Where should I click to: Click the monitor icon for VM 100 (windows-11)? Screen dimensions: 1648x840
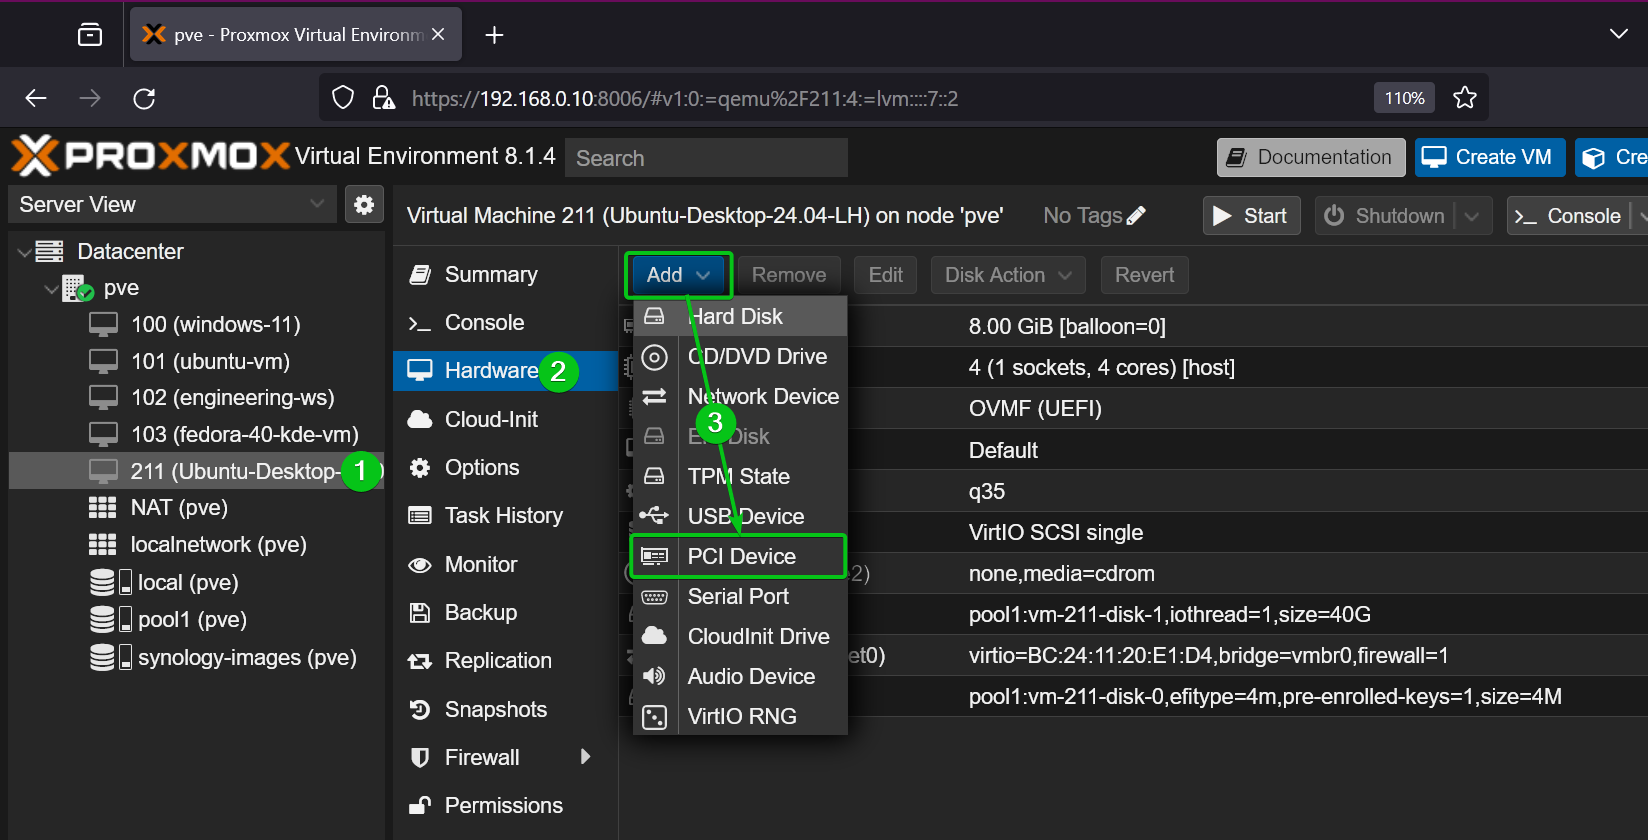tap(103, 324)
